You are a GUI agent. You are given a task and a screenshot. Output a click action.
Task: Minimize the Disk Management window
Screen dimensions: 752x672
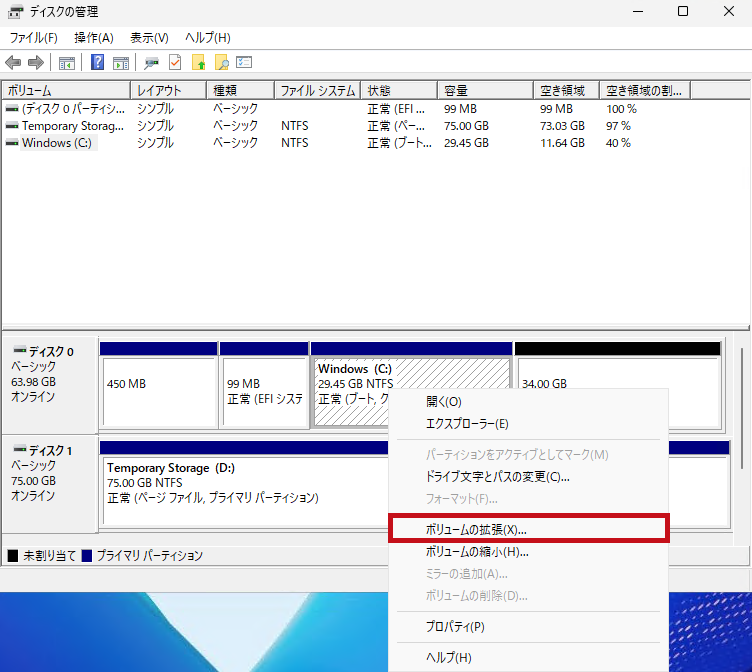pos(638,12)
